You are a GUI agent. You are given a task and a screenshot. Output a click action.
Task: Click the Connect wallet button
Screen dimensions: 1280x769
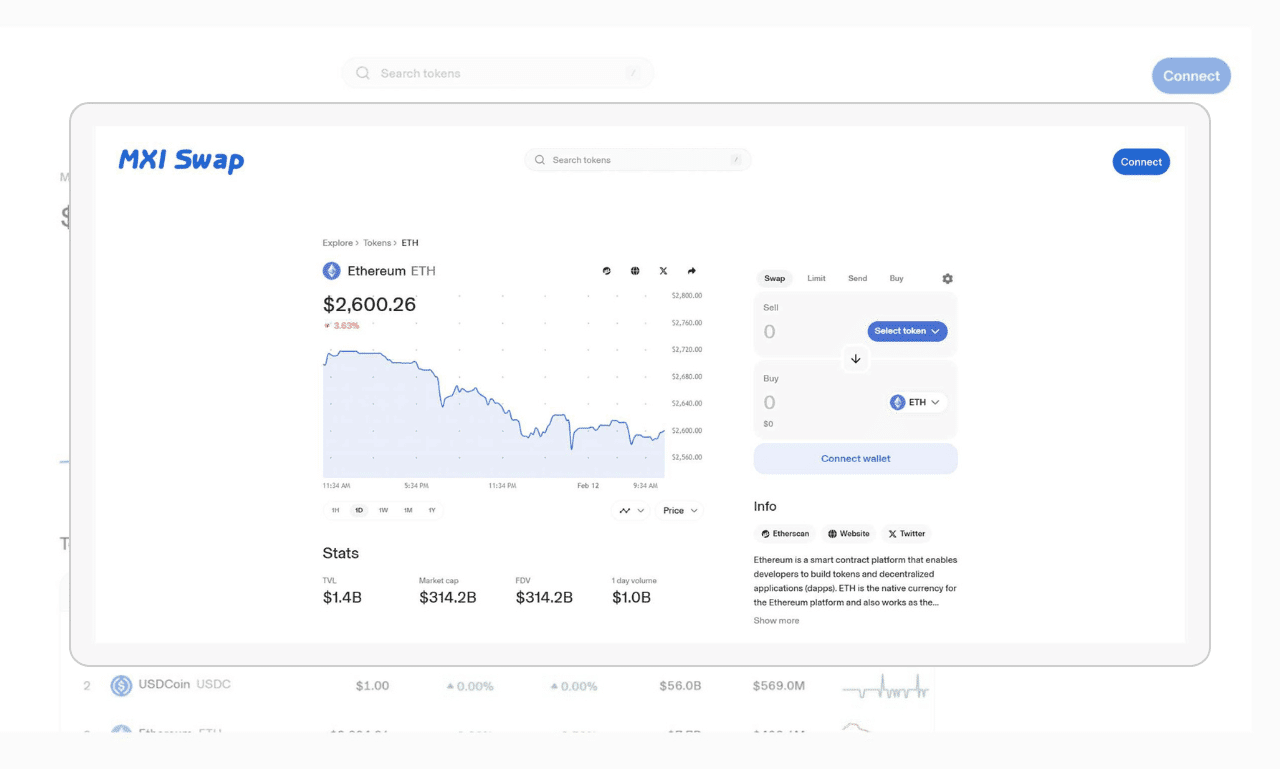click(x=855, y=458)
